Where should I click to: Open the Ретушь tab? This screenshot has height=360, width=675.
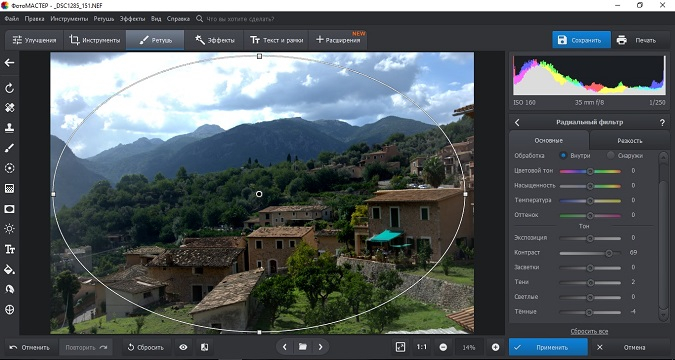point(155,40)
